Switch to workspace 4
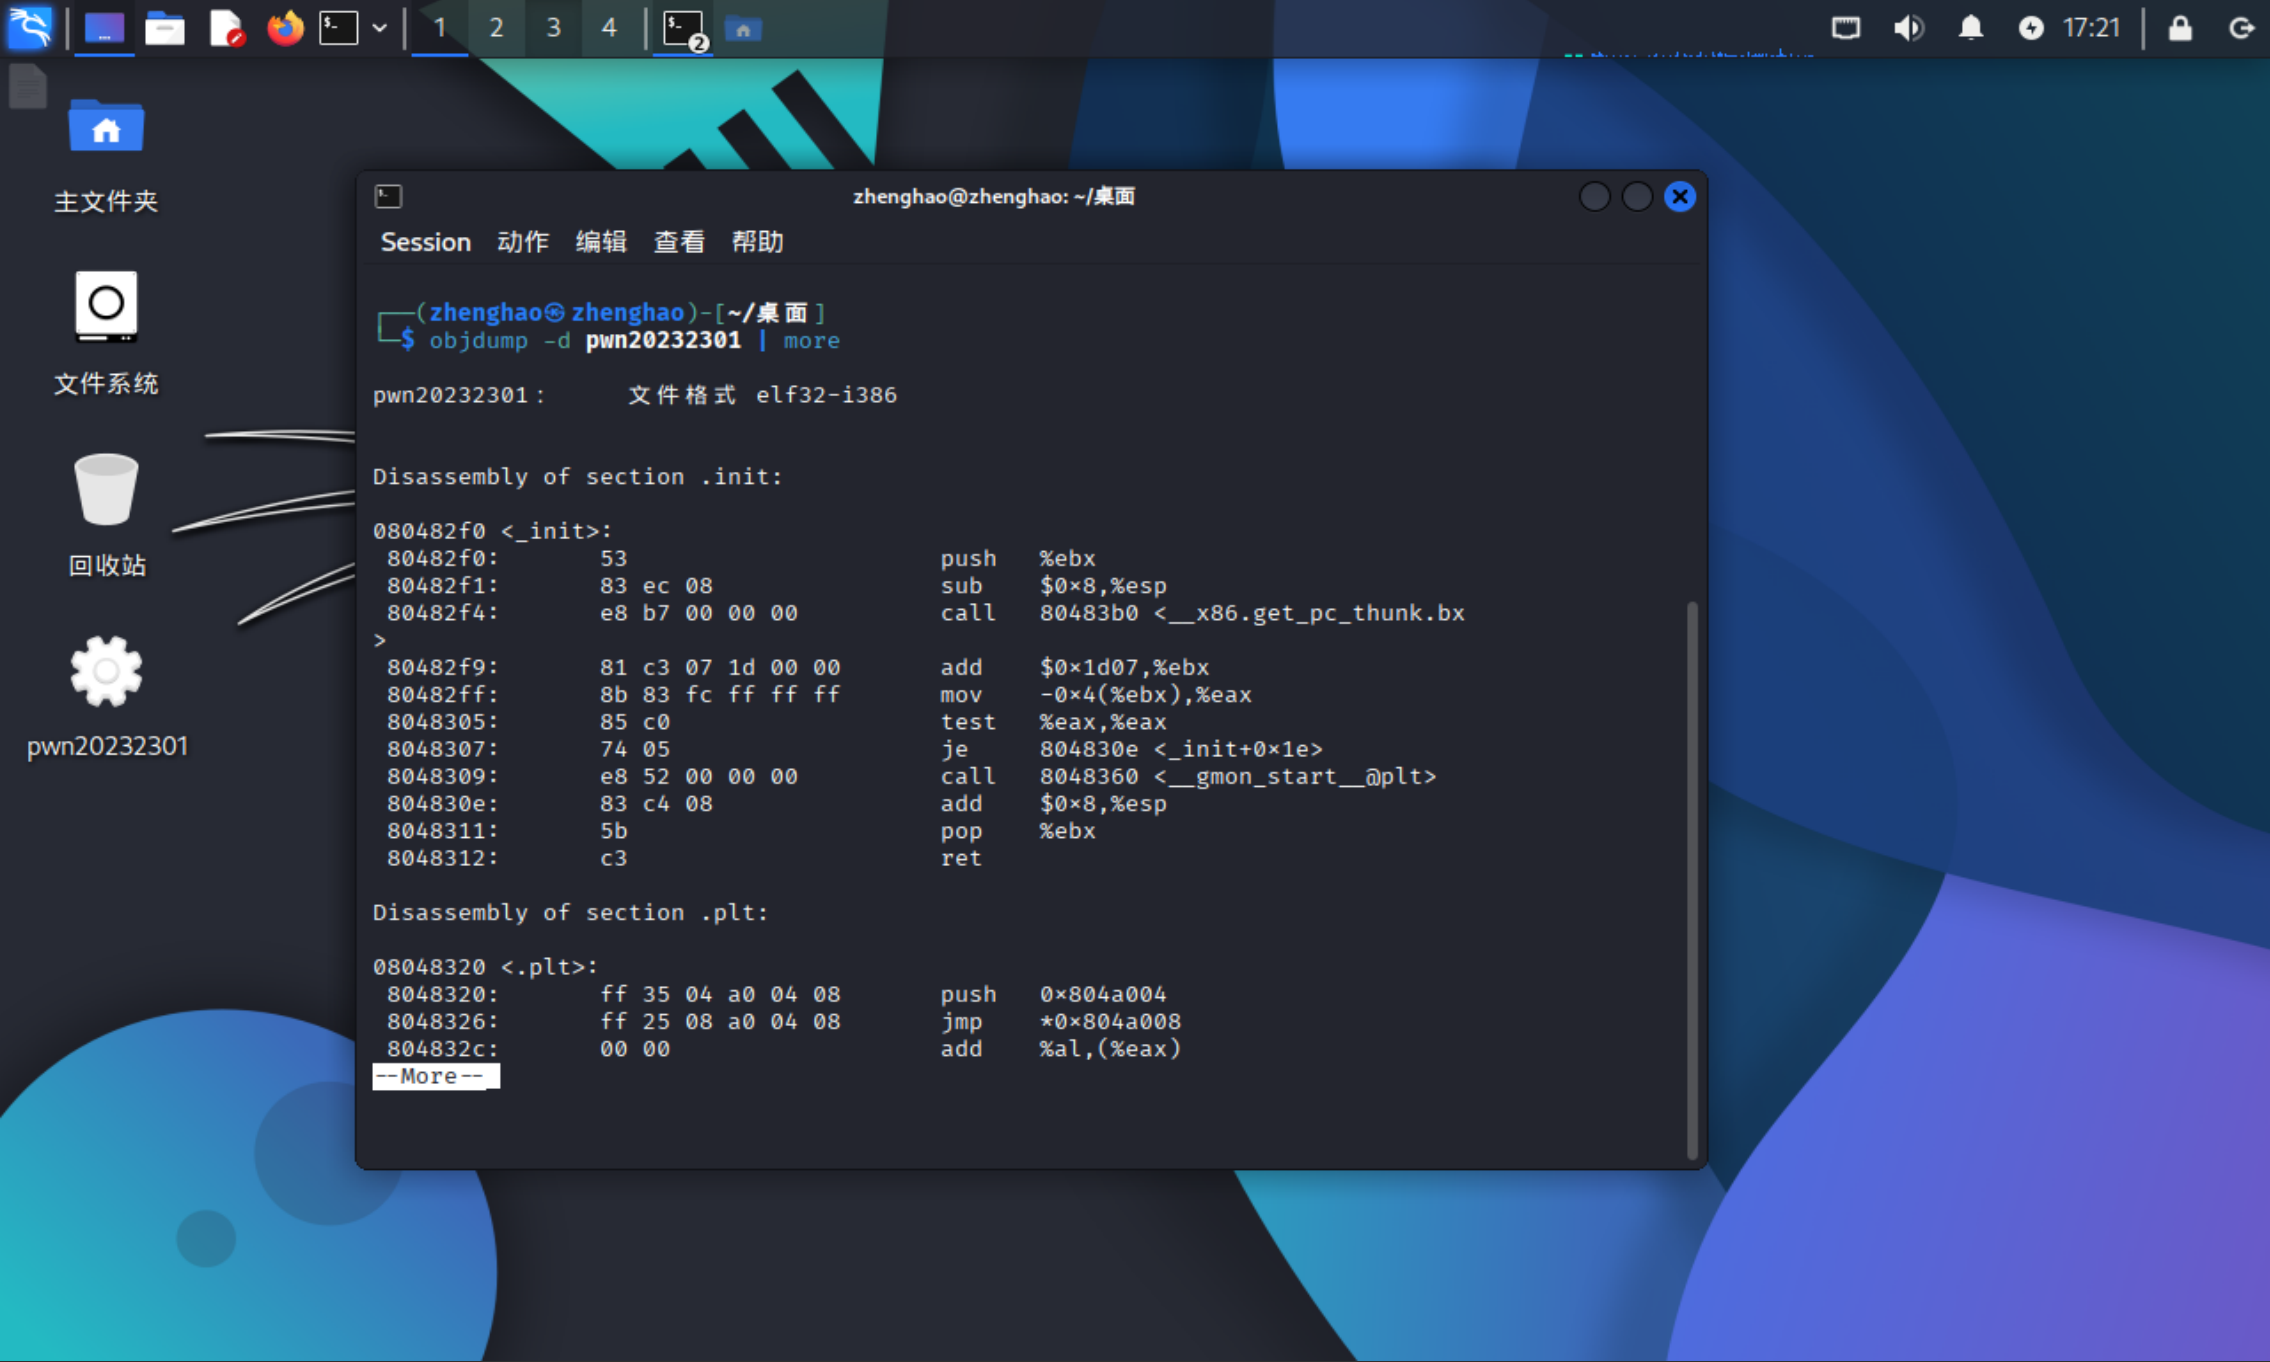 click(608, 28)
